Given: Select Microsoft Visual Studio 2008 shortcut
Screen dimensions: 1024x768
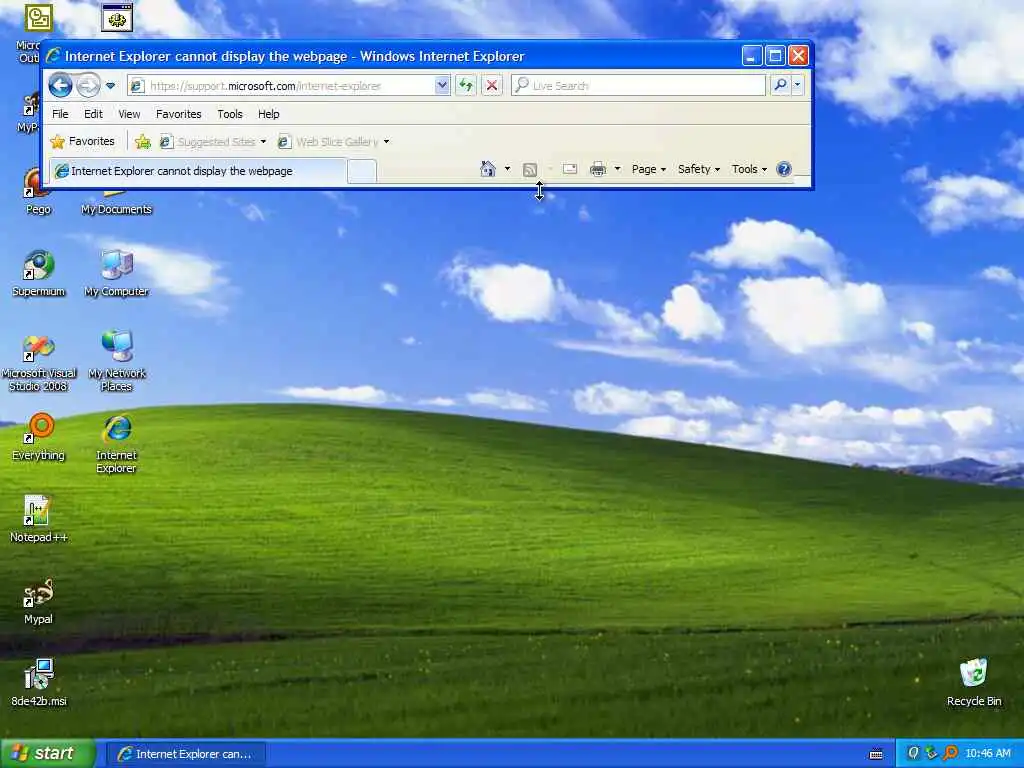Looking at the screenshot, I should 39,362.
